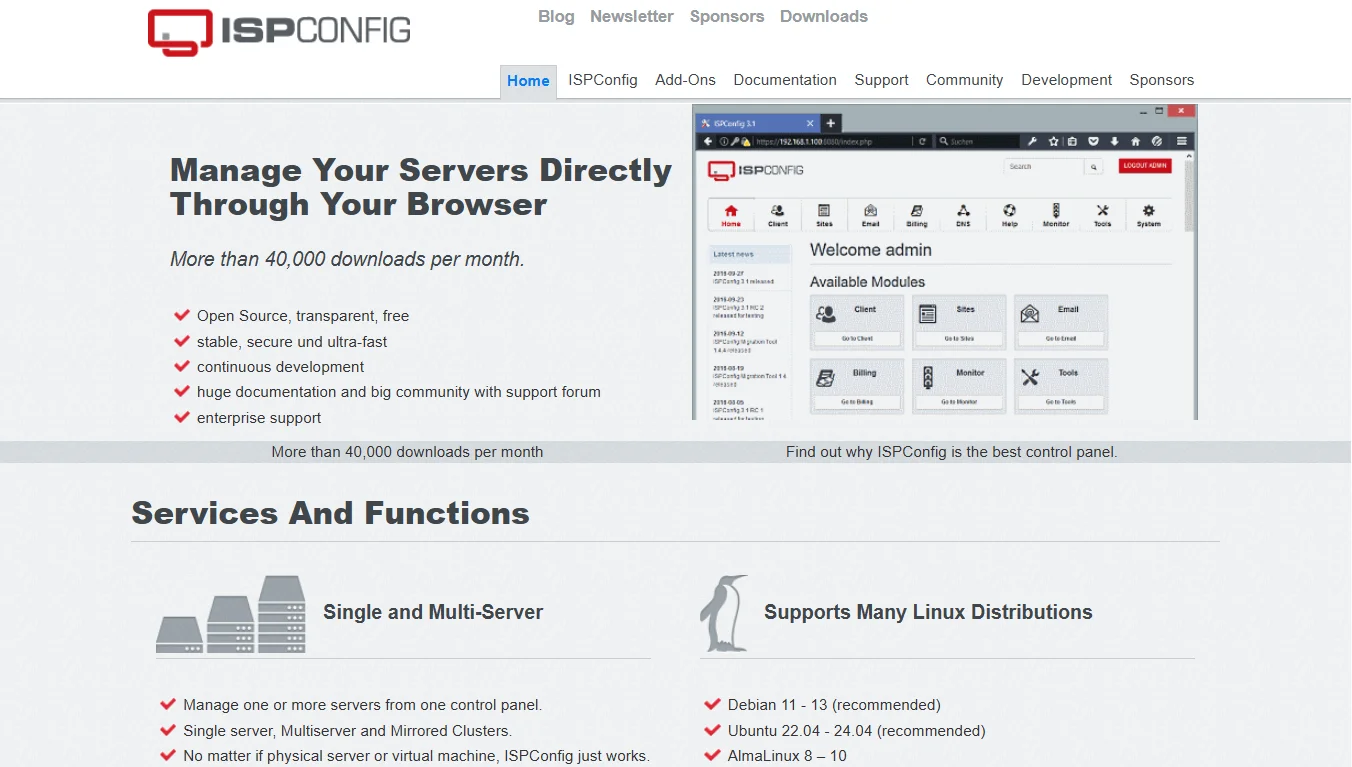Click Go to Monitor button in the panel screenshot

pyautogui.click(x=959, y=402)
